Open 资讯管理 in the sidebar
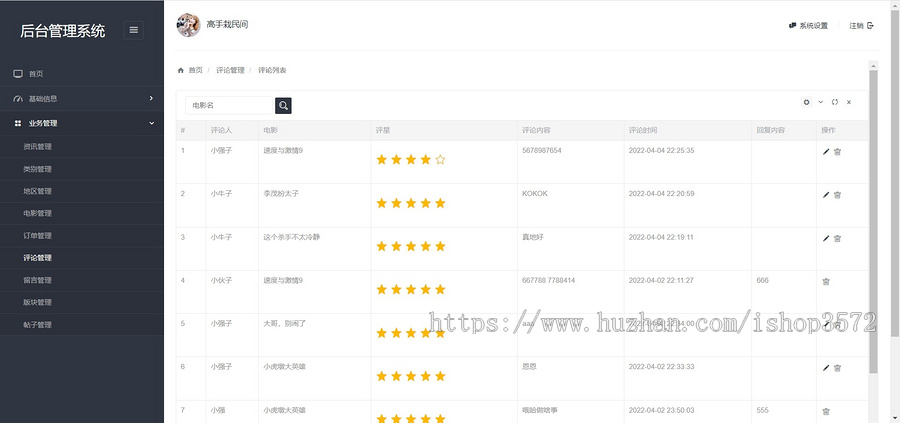900x423 pixels. 37,146
